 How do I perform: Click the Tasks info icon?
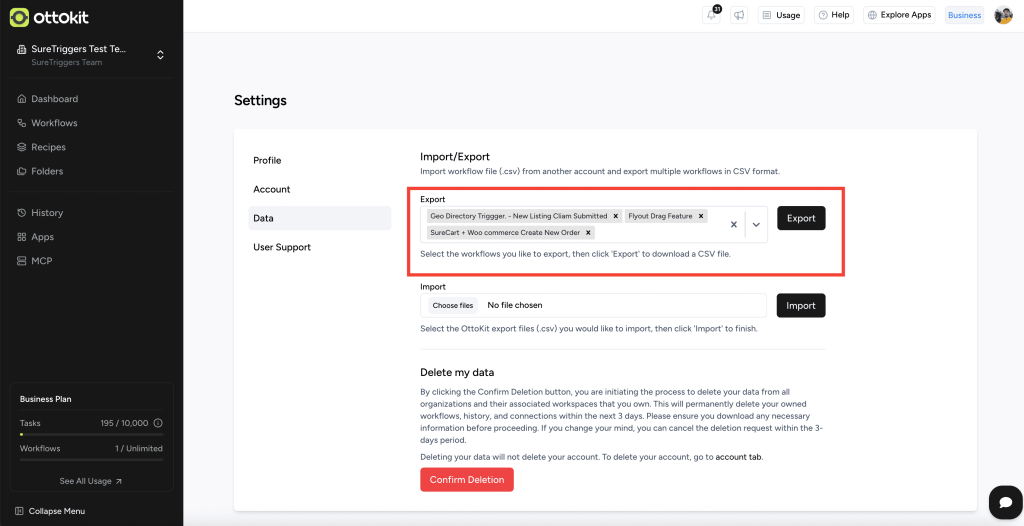[158, 423]
